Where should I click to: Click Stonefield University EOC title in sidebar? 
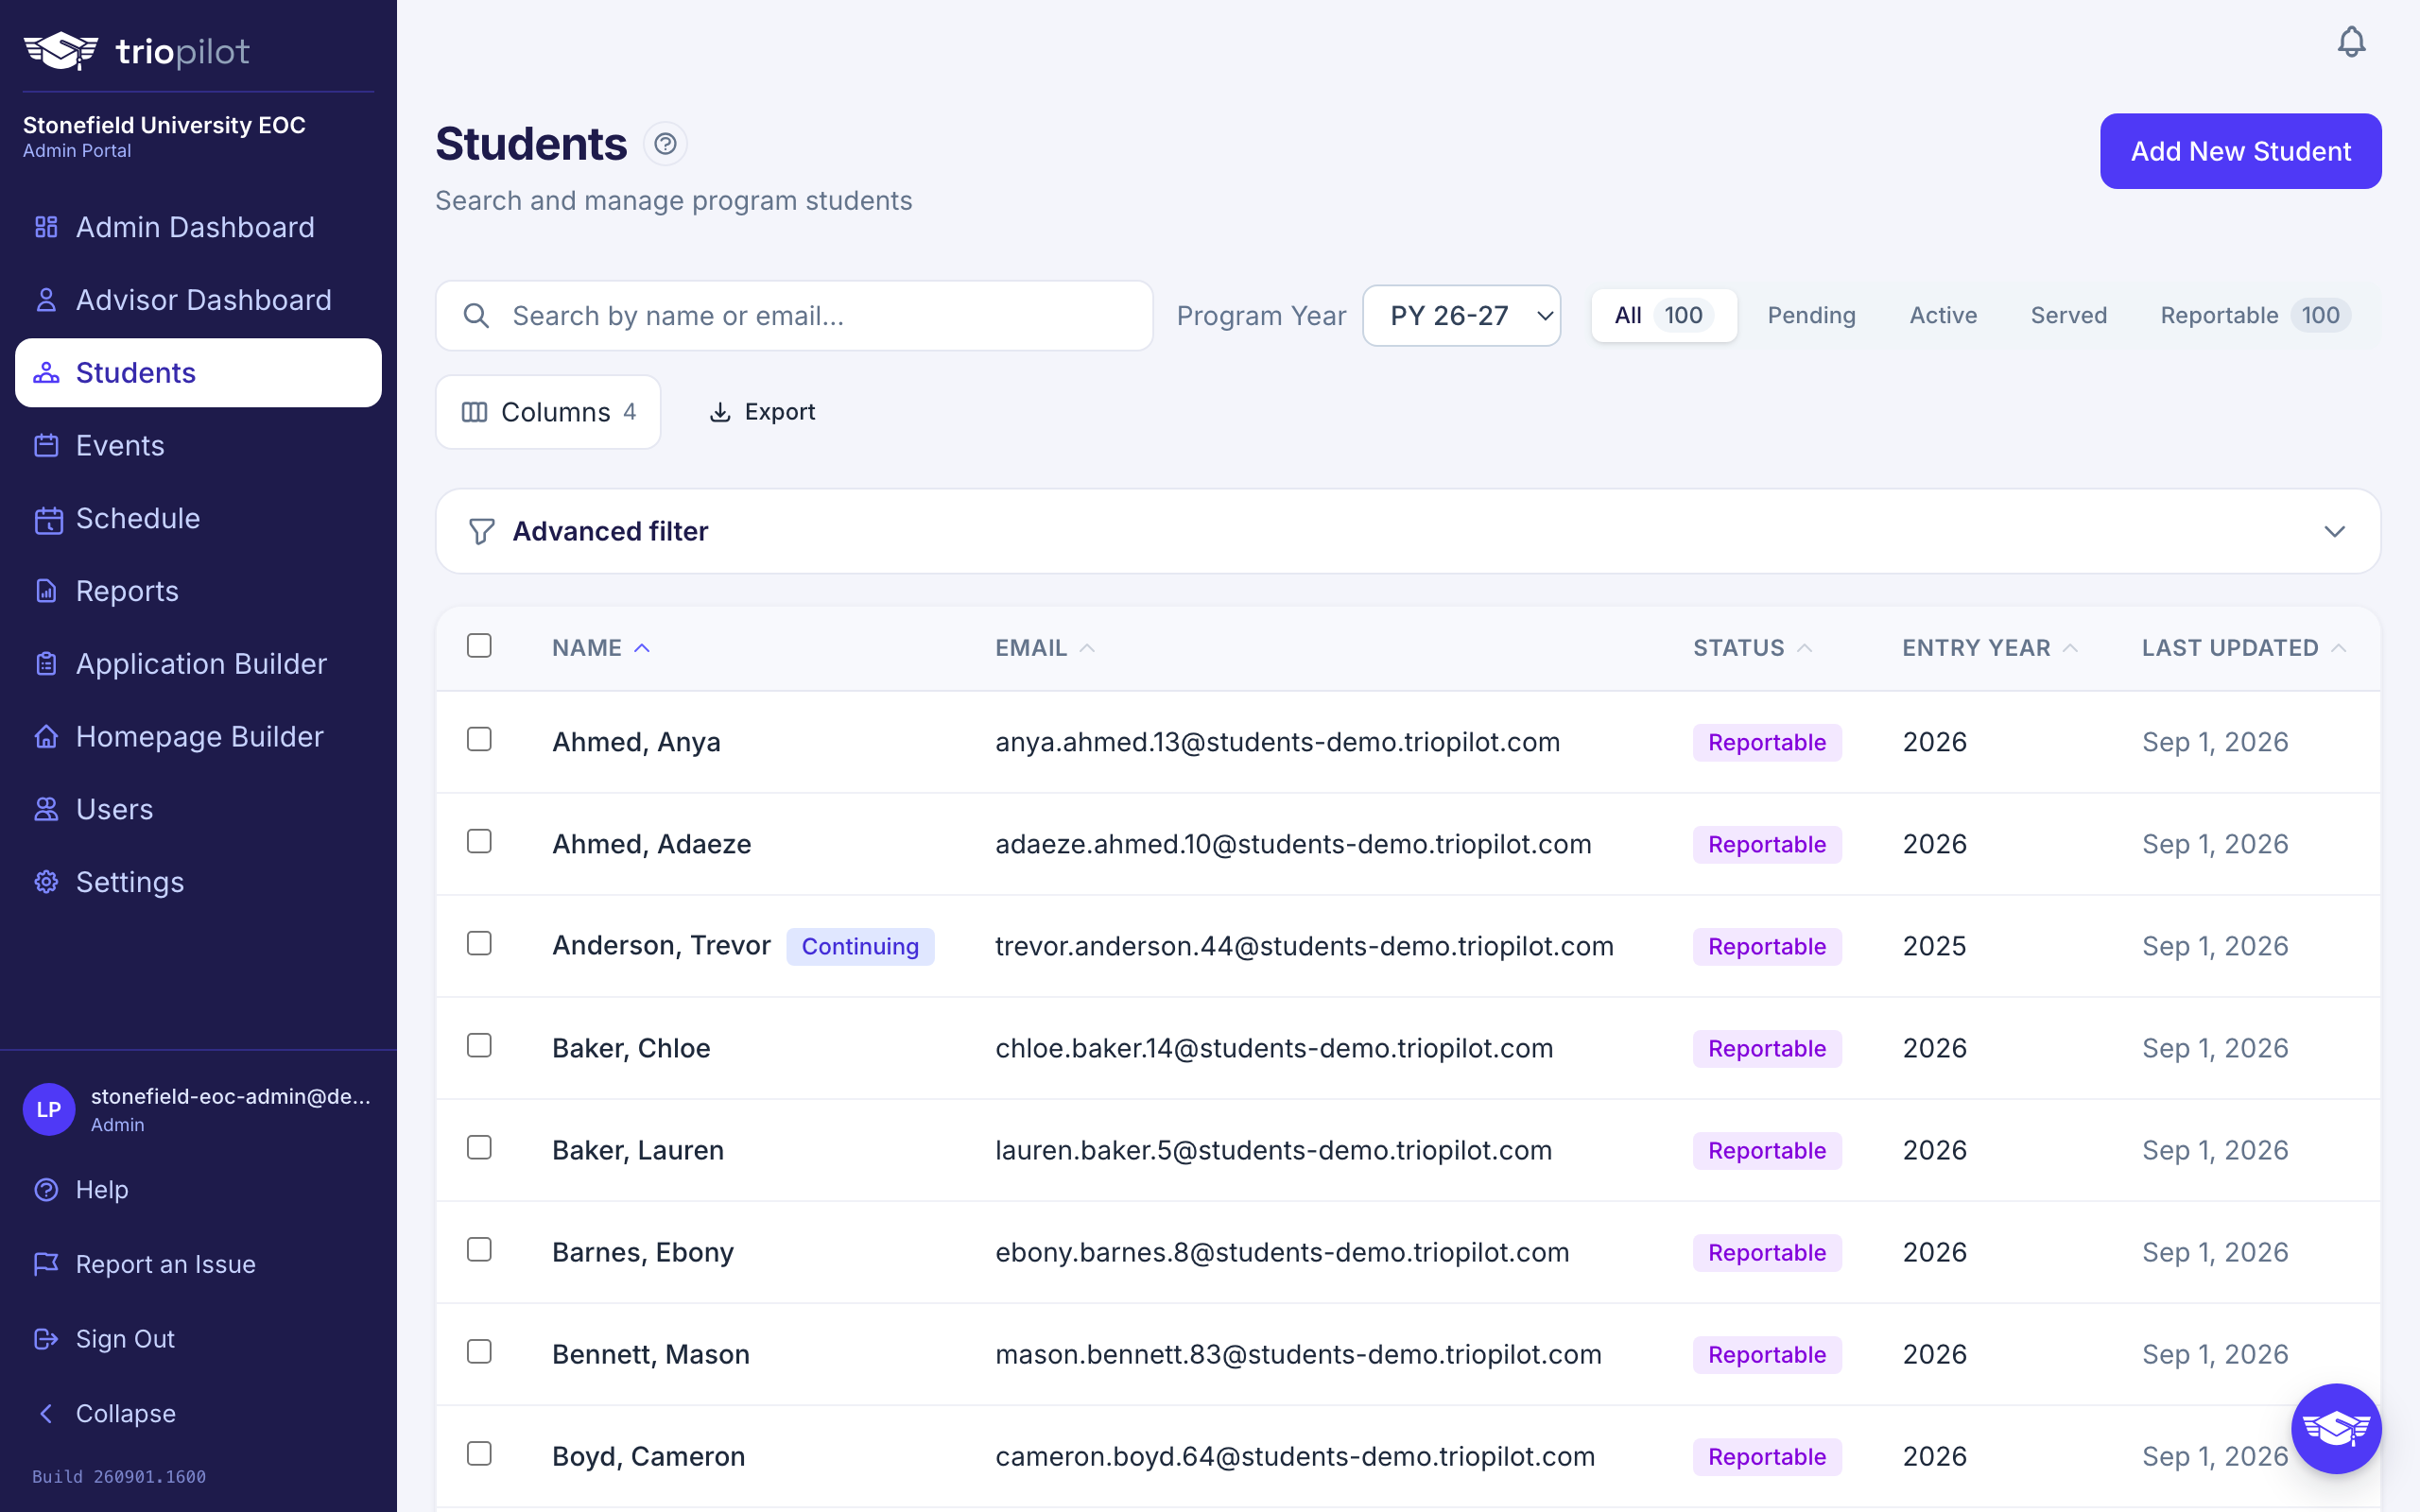pos(164,125)
